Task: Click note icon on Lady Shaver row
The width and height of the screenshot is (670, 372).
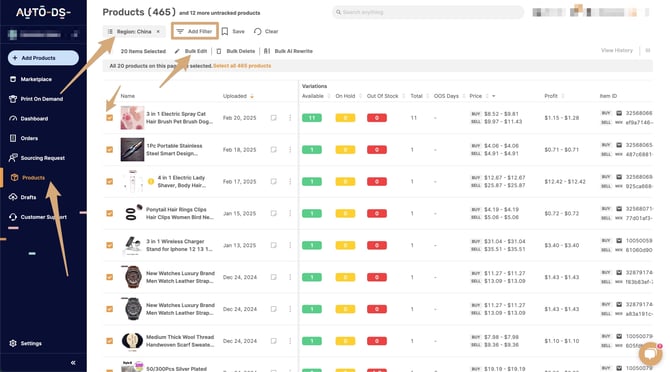Action: [x=273, y=181]
